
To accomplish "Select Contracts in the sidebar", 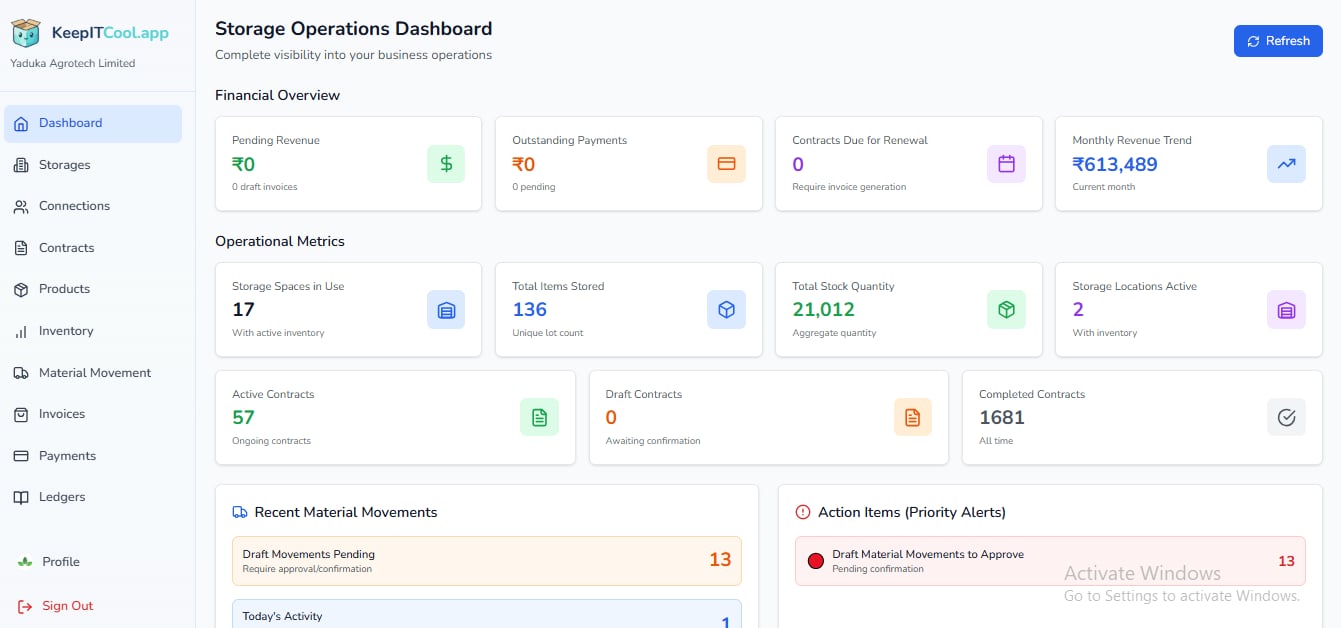I will coord(93,248).
